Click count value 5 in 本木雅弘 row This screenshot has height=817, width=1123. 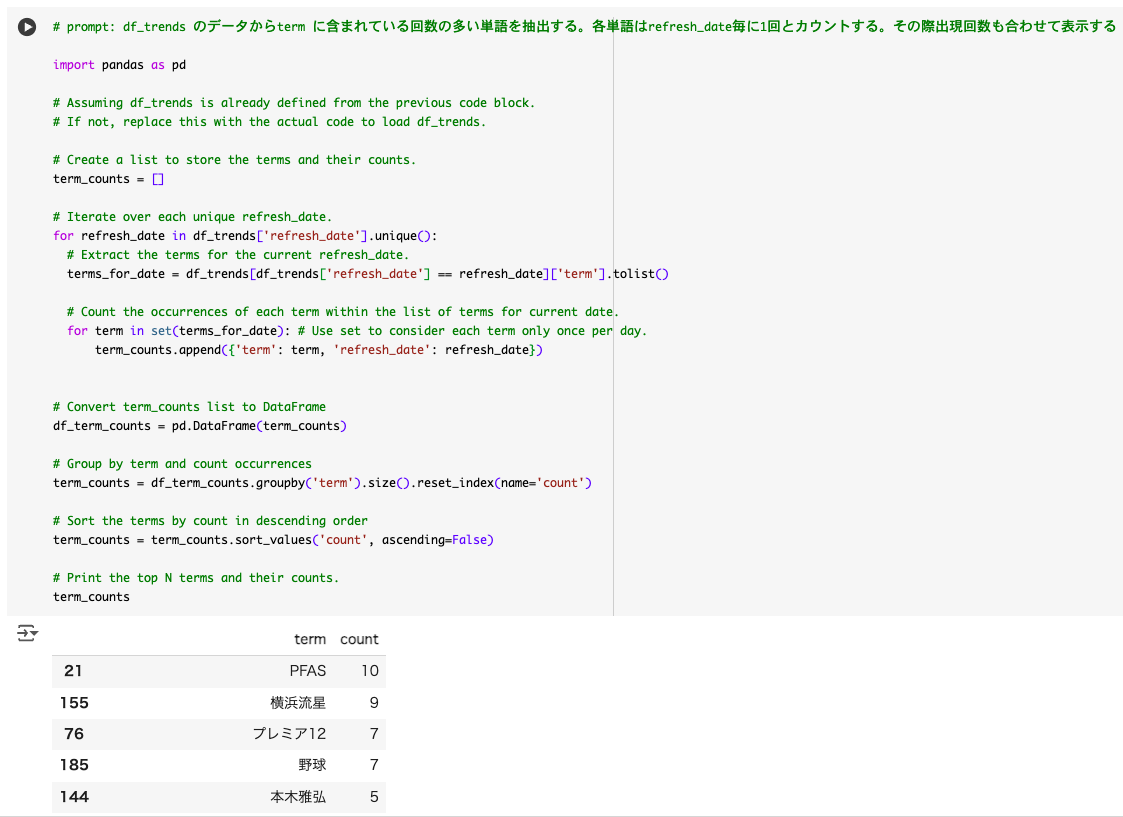[x=374, y=796]
